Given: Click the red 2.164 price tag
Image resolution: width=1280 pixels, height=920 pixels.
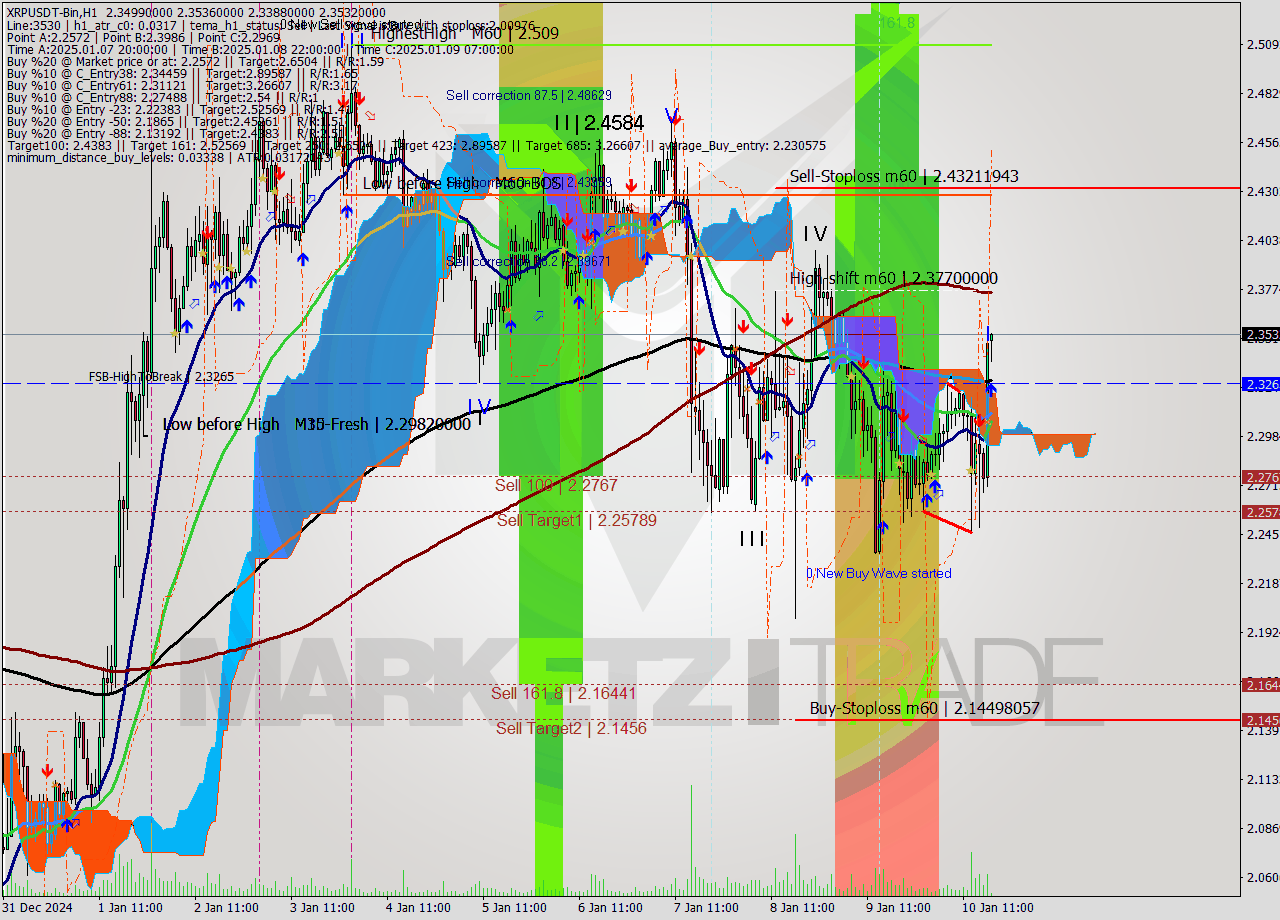Looking at the screenshot, I should click(1260, 684).
